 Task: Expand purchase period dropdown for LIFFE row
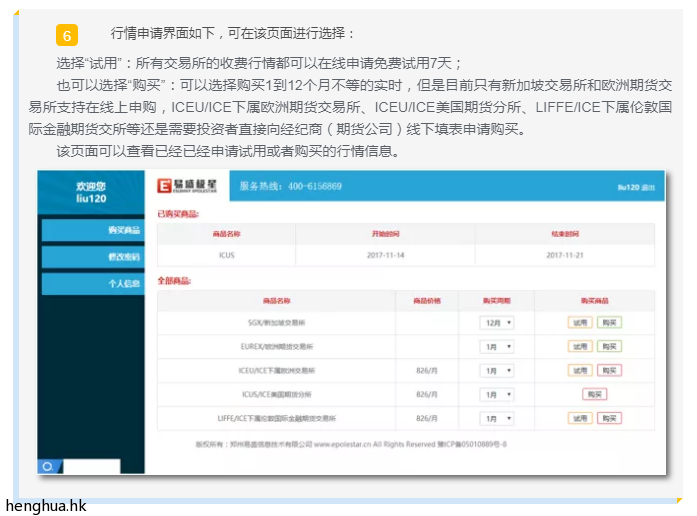(498, 418)
